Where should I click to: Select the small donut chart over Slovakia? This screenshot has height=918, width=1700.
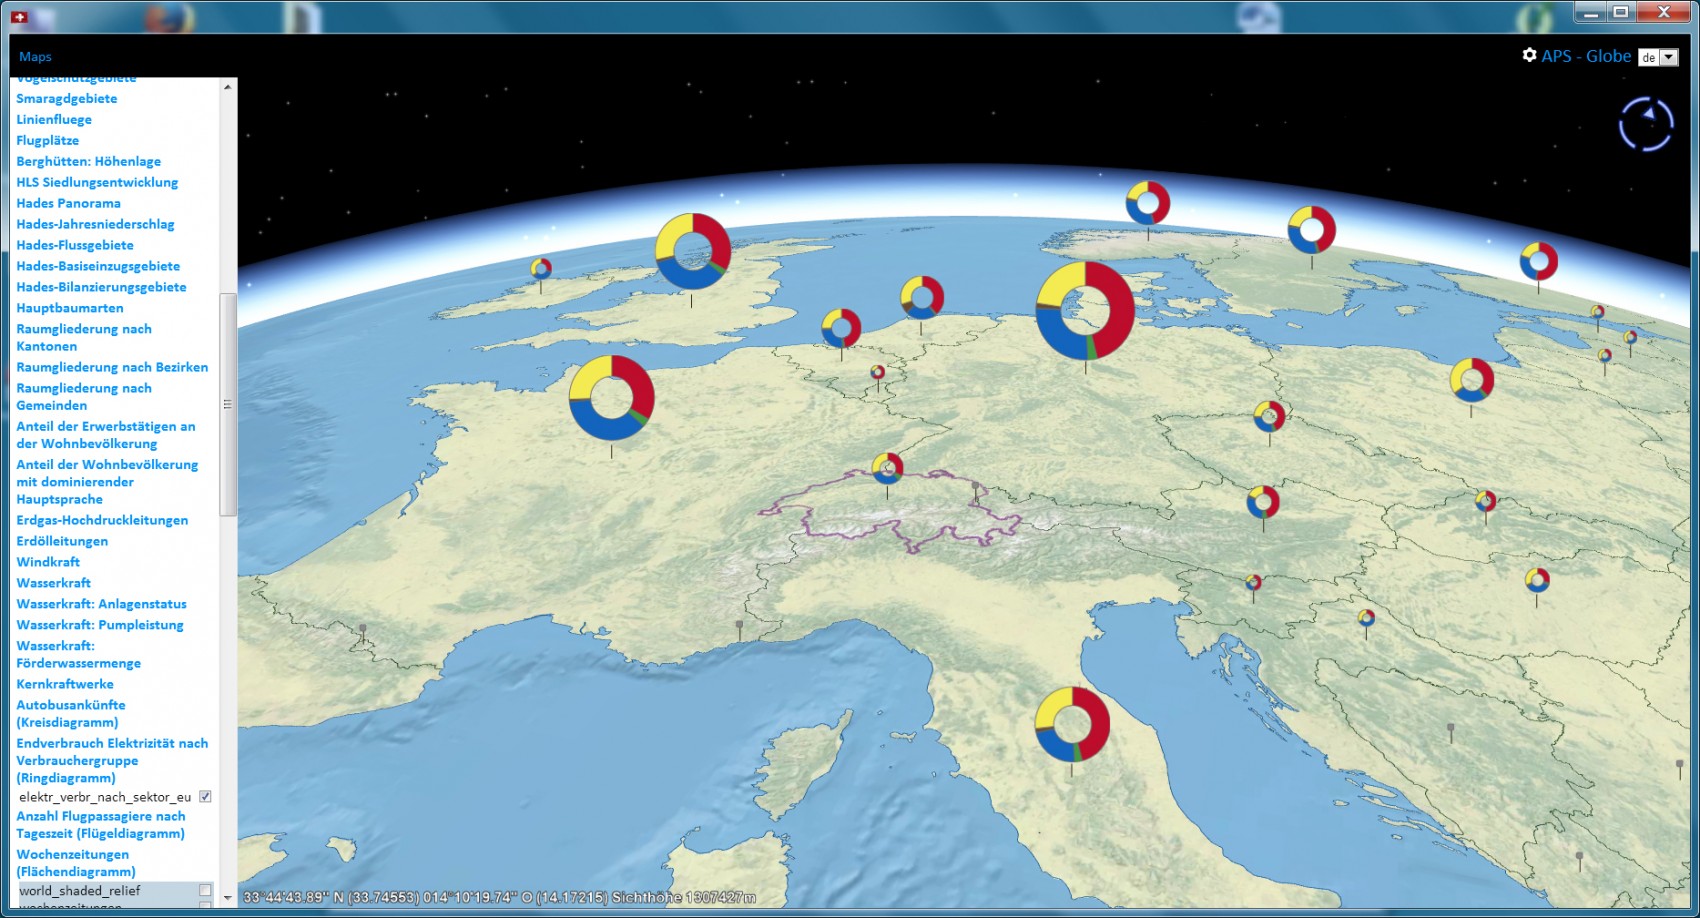click(x=1486, y=501)
